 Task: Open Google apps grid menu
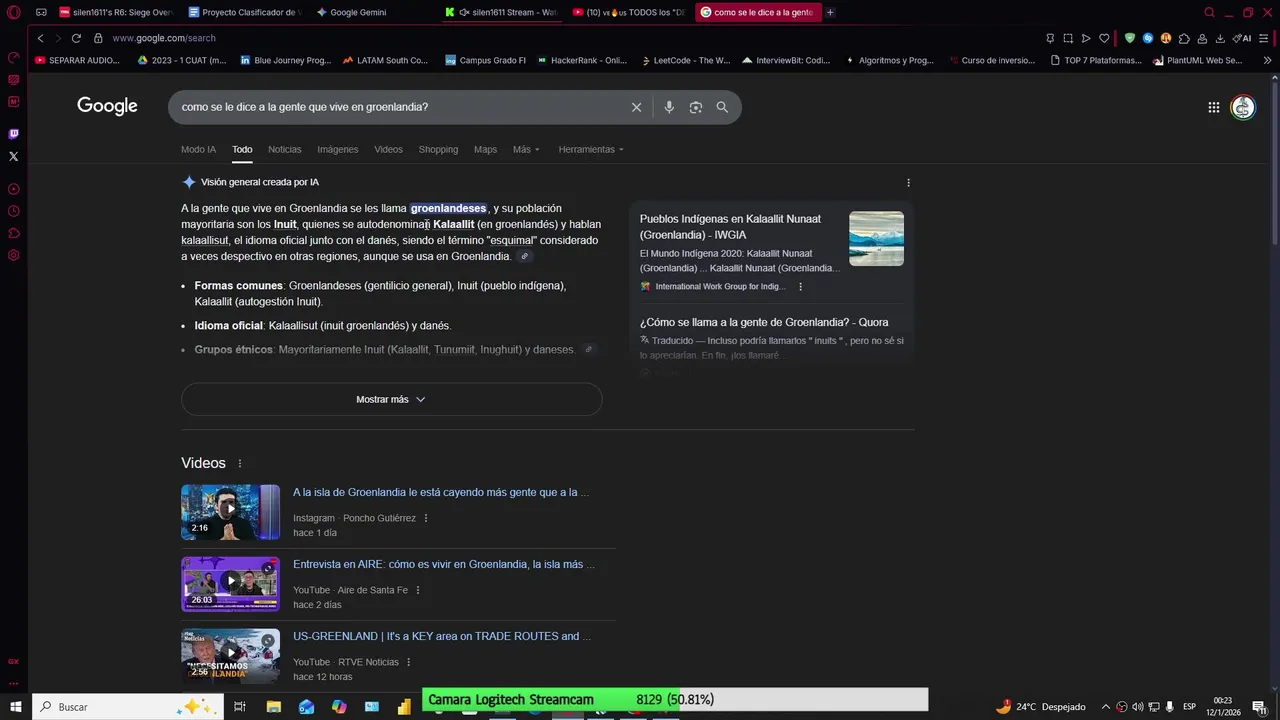click(x=1213, y=107)
